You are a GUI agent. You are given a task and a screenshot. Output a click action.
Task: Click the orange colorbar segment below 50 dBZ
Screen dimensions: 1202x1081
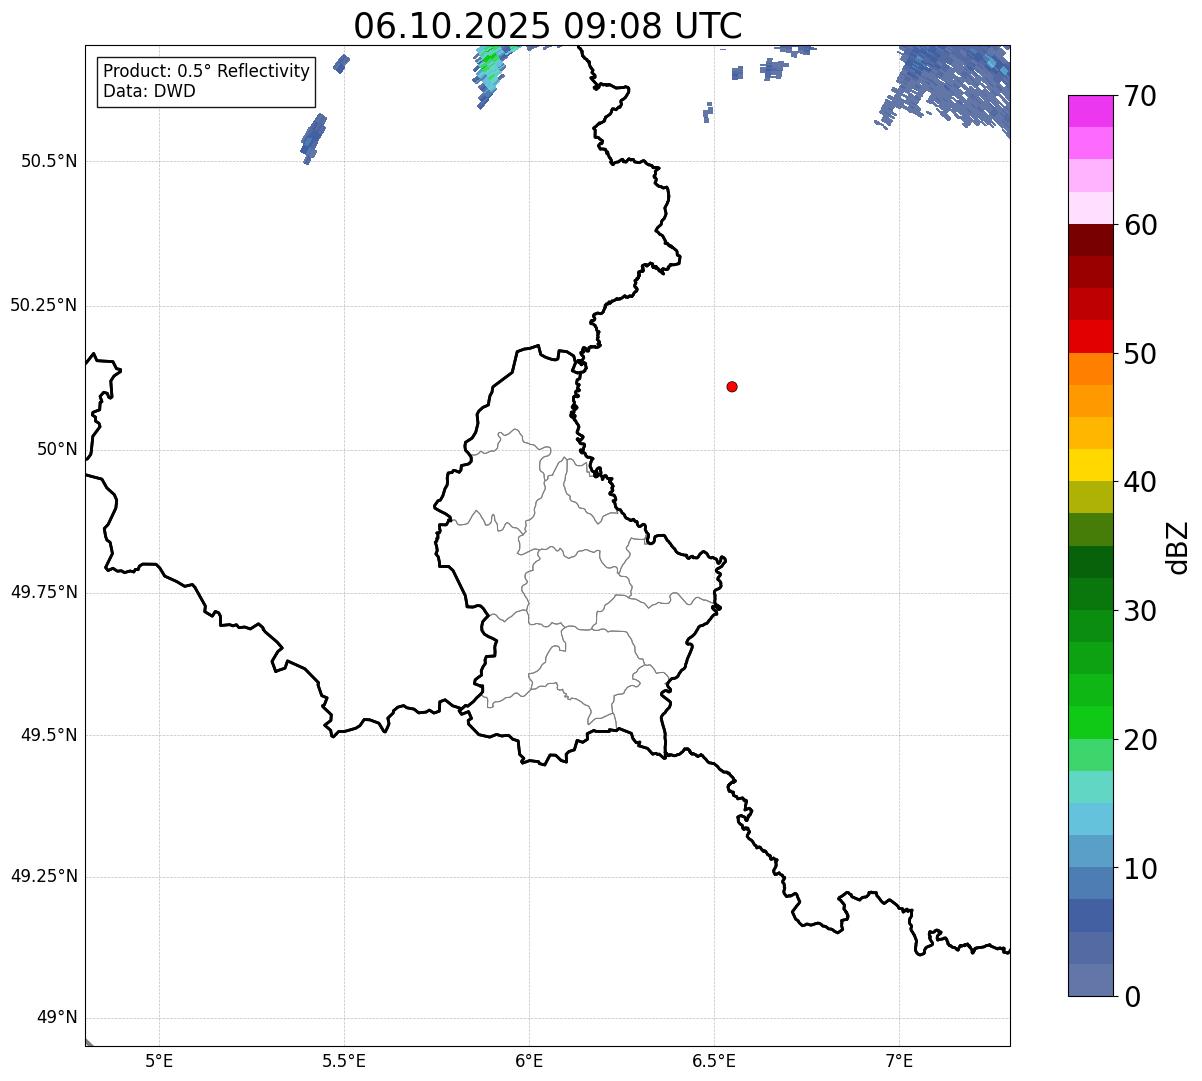click(1090, 369)
